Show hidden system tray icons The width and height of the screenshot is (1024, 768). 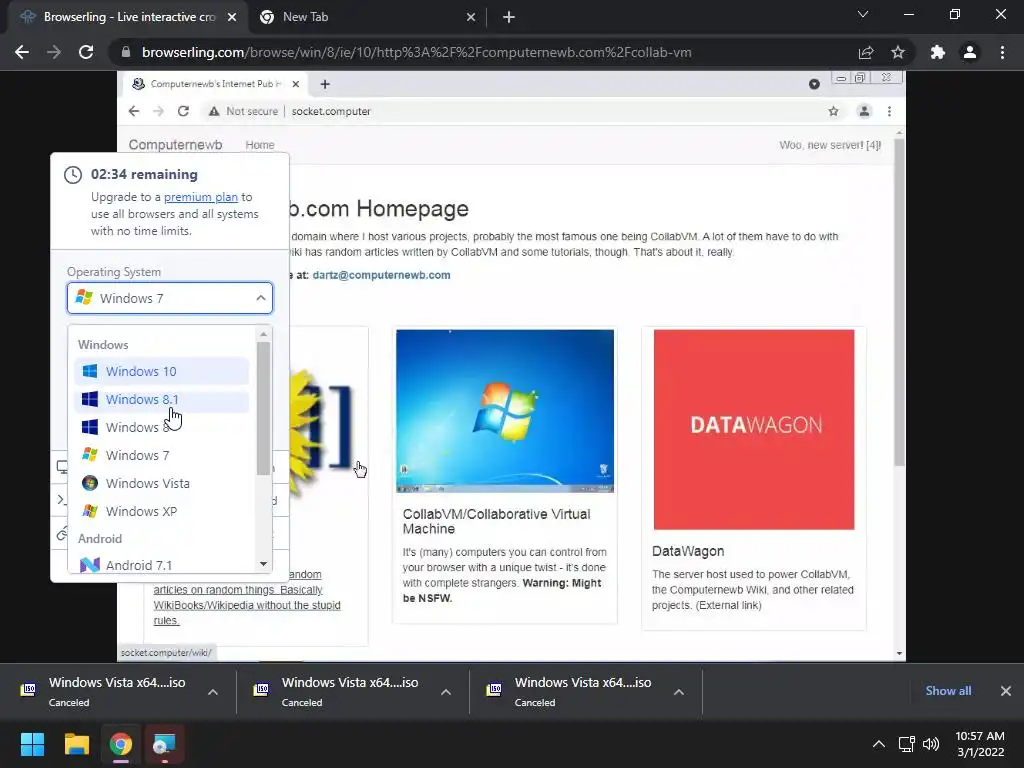[x=879, y=744]
